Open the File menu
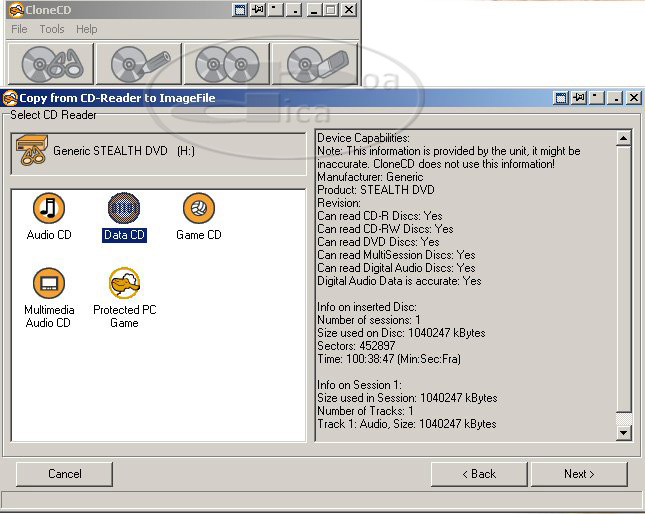Image resolution: width=645 pixels, height=514 pixels. pos(19,29)
